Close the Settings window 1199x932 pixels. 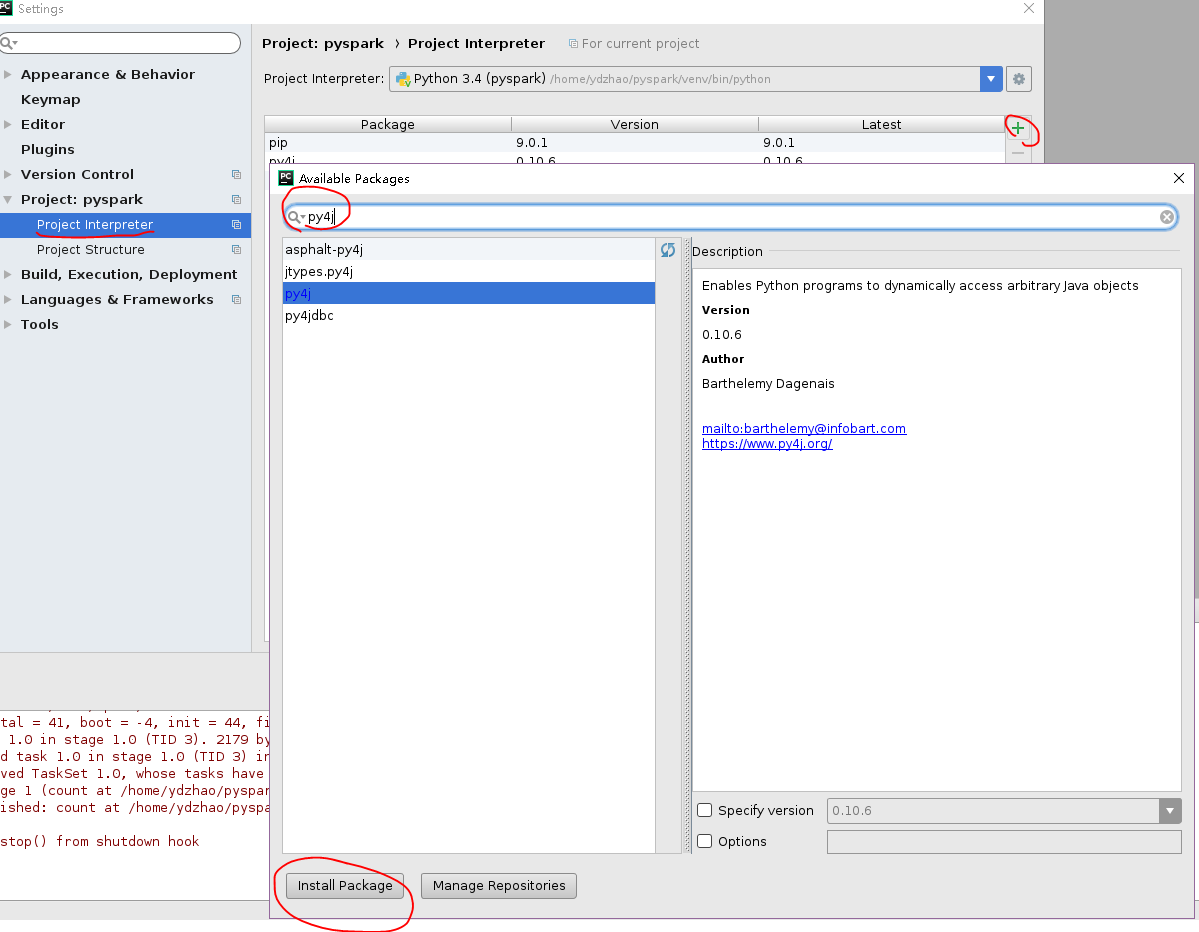[x=1028, y=8]
